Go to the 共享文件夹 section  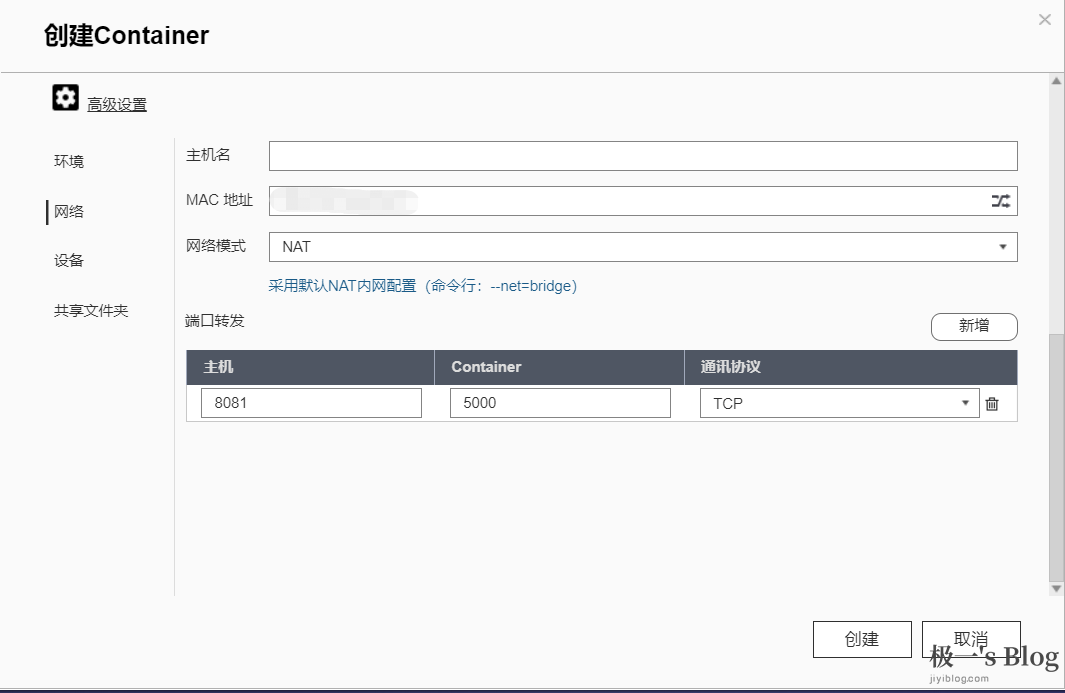click(91, 310)
